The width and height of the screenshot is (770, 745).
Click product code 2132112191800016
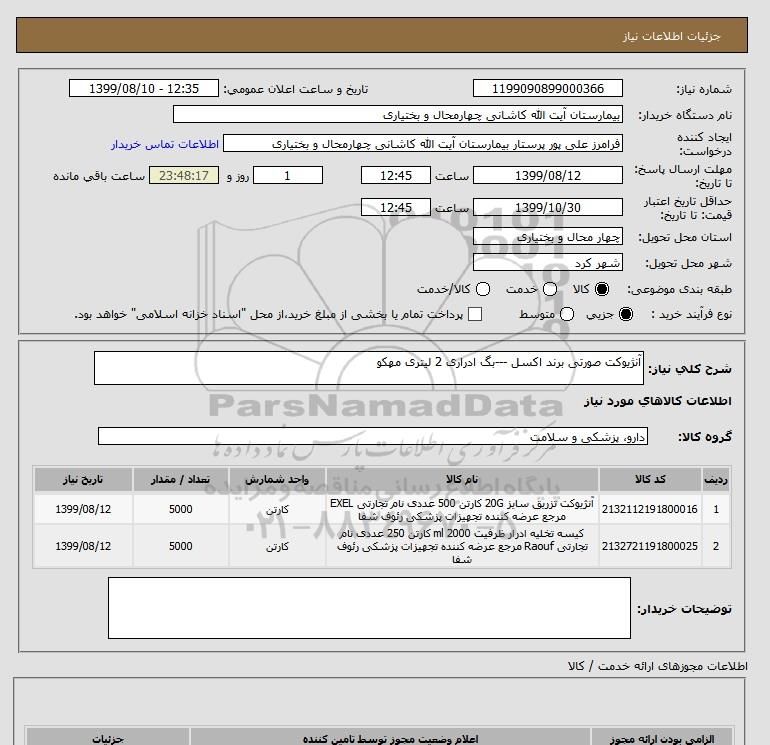[650, 509]
